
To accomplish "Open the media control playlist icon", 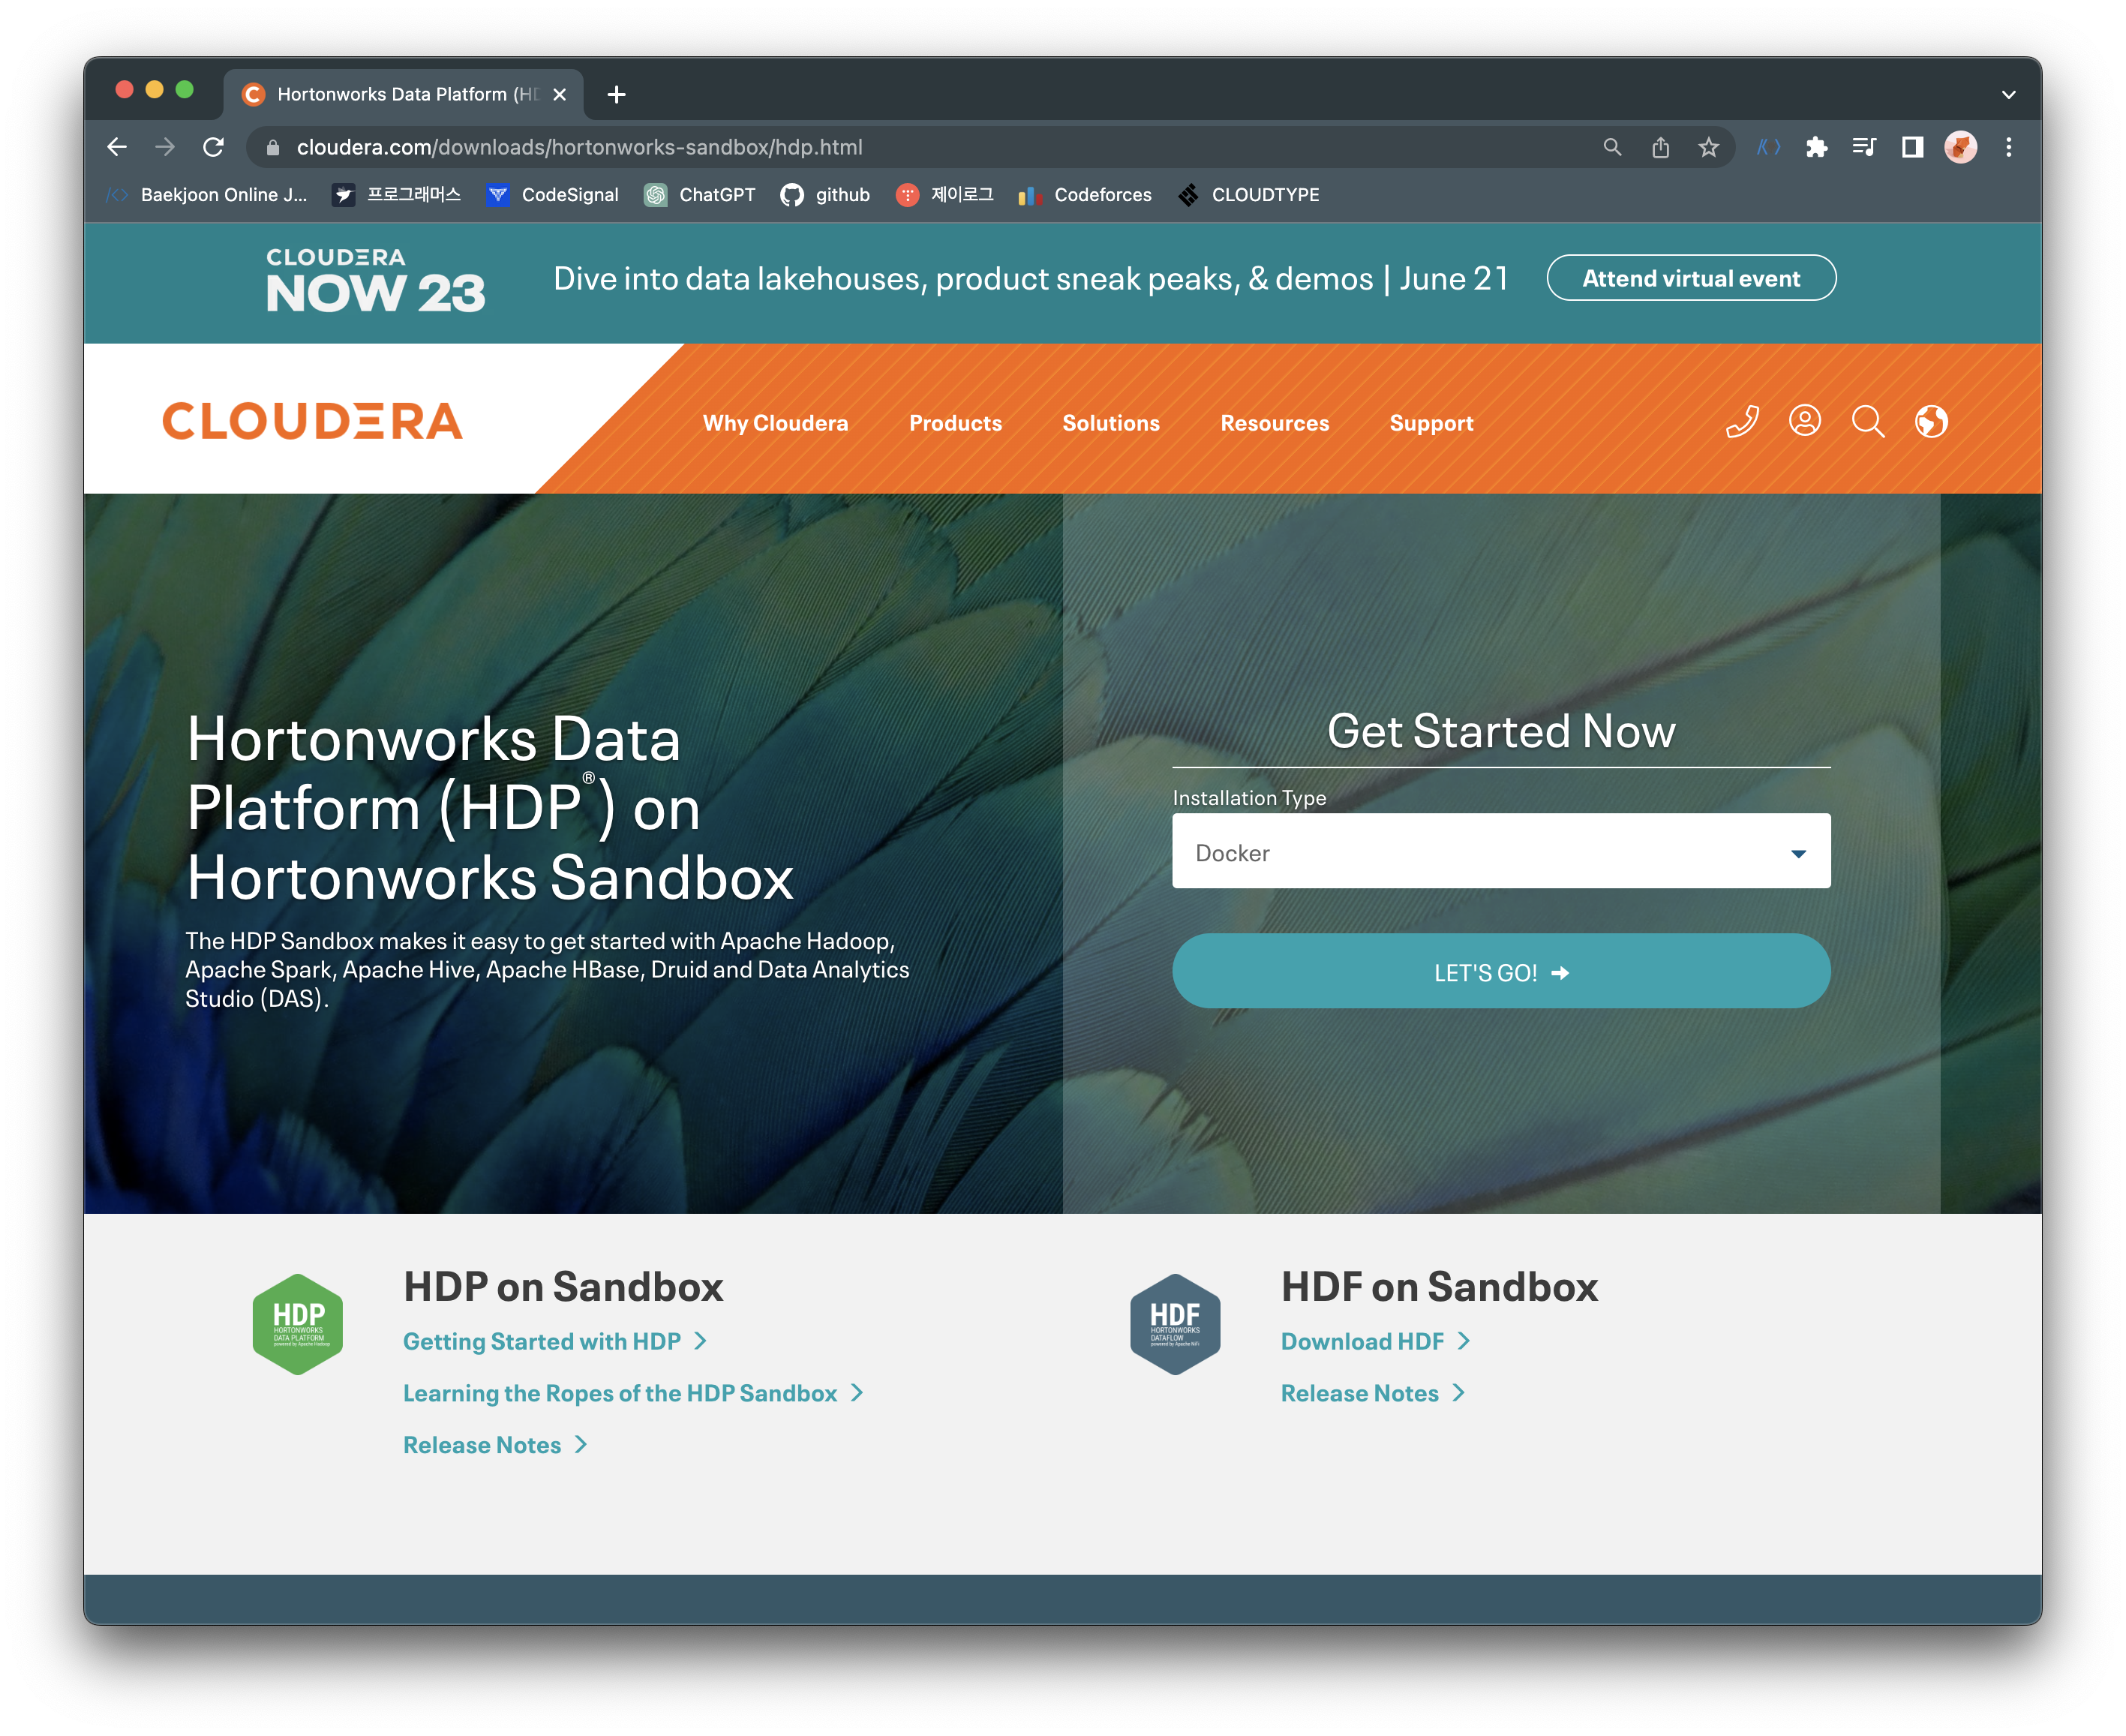I will [1865, 147].
